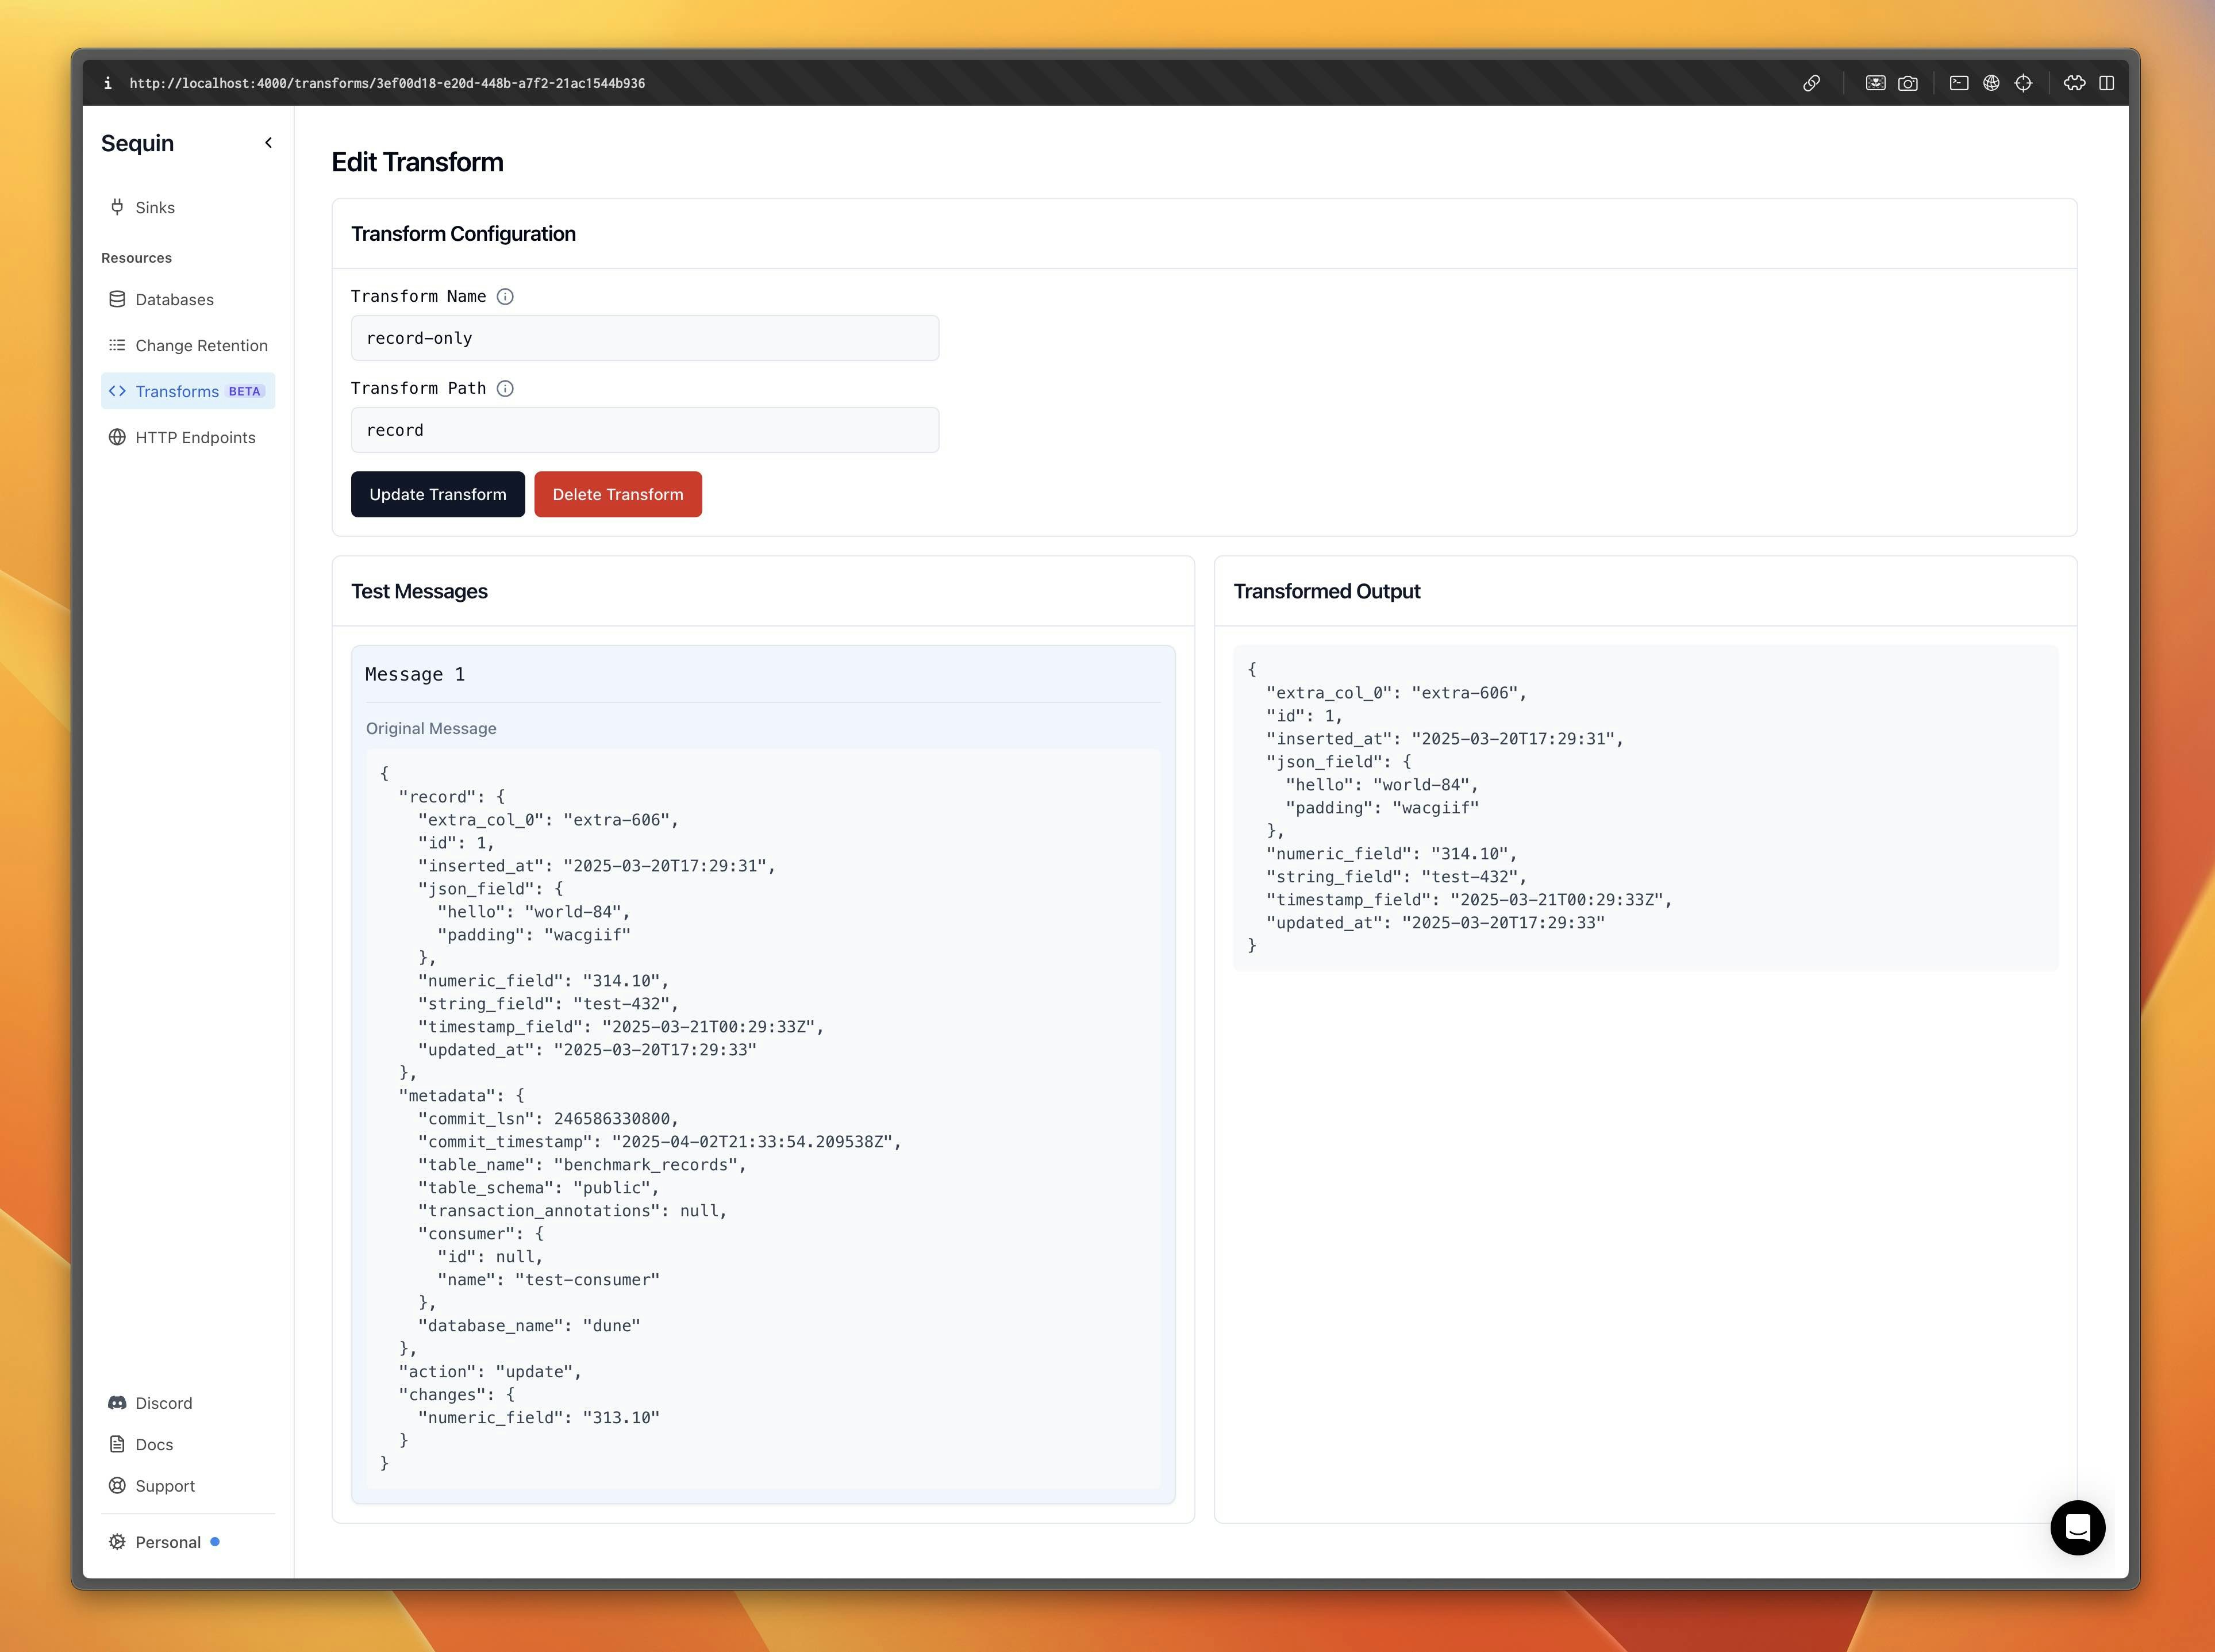
Task: Open the terminal console icon
Action: 1959,83
